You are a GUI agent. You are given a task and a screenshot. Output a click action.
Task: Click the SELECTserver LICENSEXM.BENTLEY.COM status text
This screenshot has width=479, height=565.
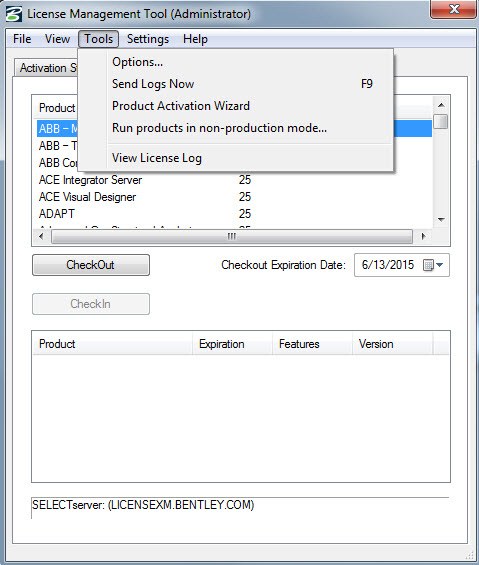click(x=143, y=504)
